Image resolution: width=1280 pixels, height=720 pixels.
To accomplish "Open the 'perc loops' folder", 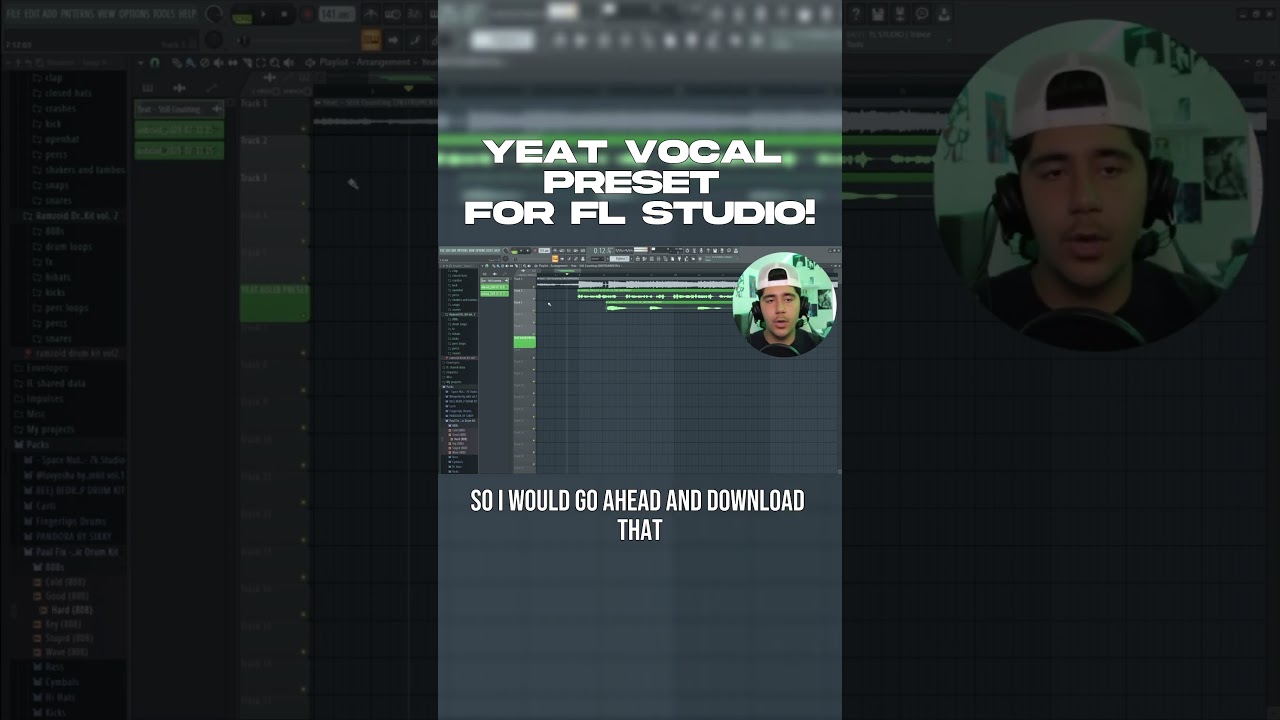I will tap(63, 308).
